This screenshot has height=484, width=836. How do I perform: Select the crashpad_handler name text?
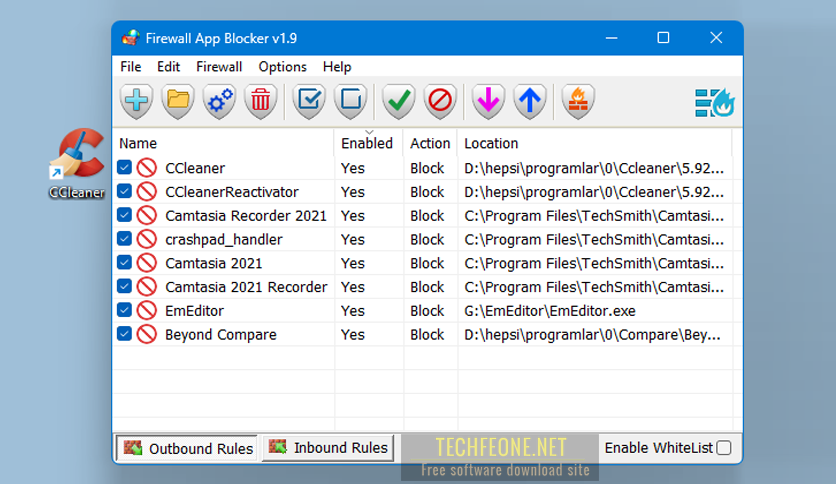click(224, 239)
